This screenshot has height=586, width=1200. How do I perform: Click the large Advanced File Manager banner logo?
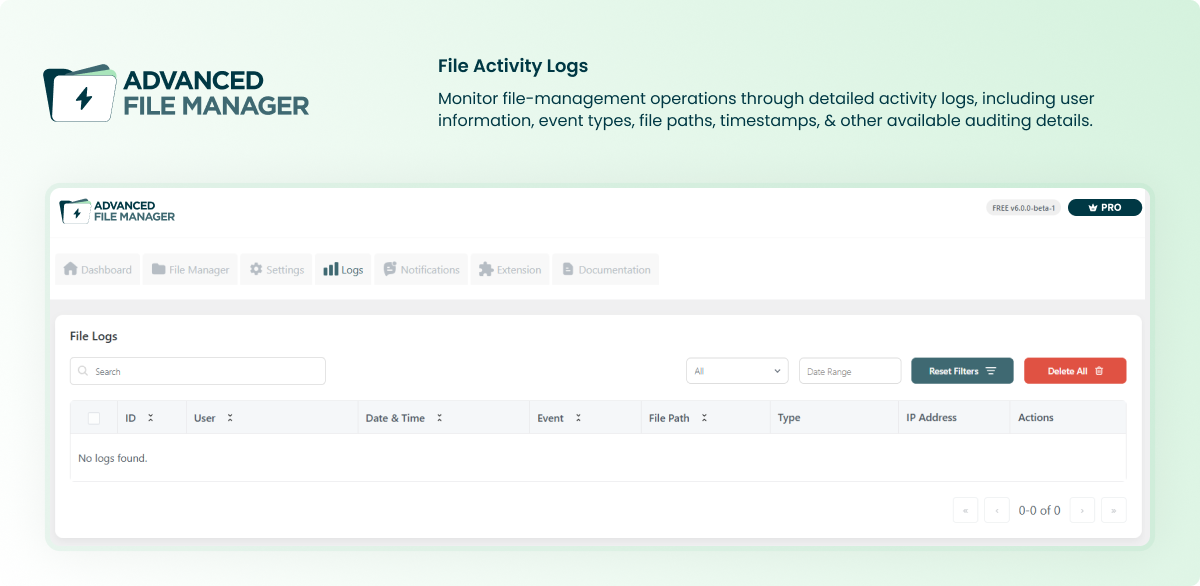(176, 93)
